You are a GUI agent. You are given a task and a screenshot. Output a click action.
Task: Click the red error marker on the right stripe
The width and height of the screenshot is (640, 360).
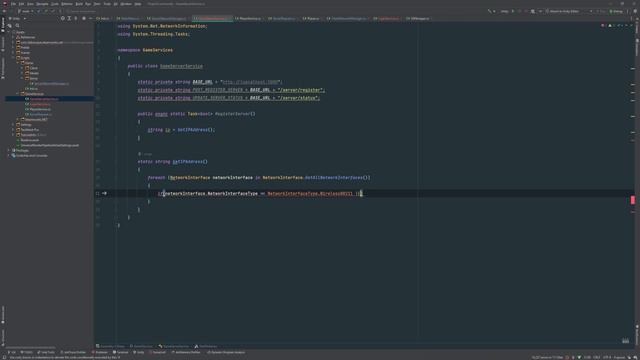[x=633, y=200]
